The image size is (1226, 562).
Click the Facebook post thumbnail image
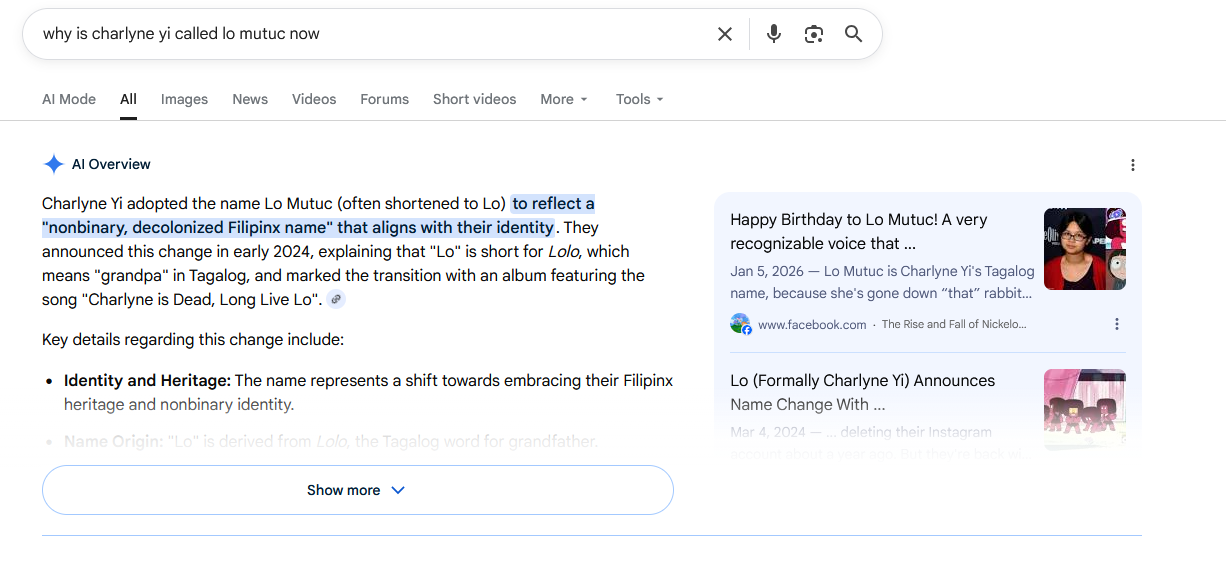pyautogui.click(x=1084, y=249)
